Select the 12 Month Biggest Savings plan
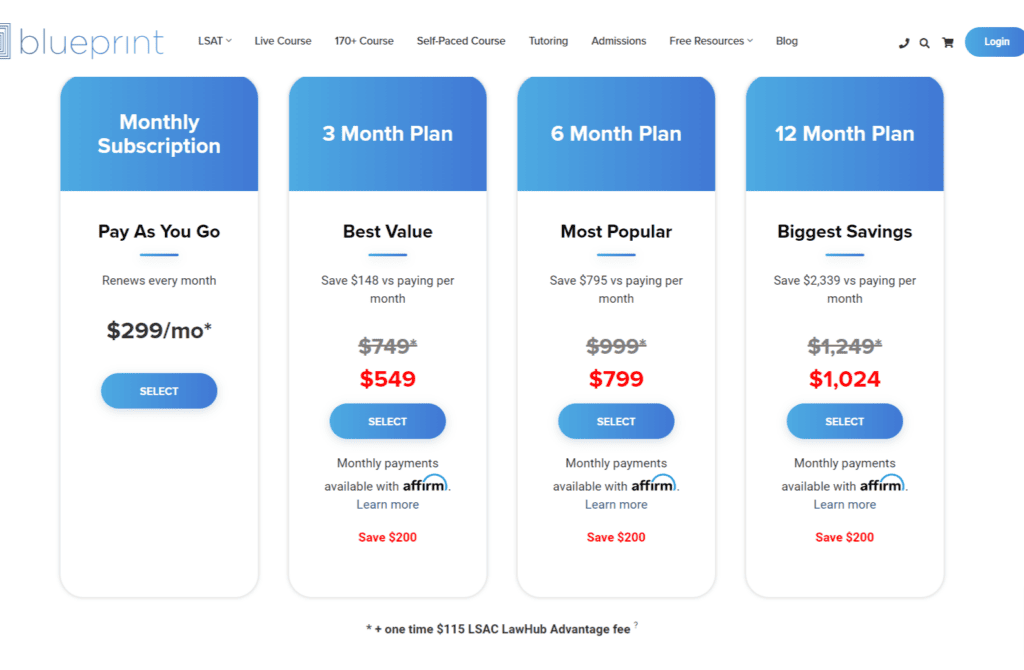Image resolution: width=1024 pixels, height=670 pixels. (844, 421)
